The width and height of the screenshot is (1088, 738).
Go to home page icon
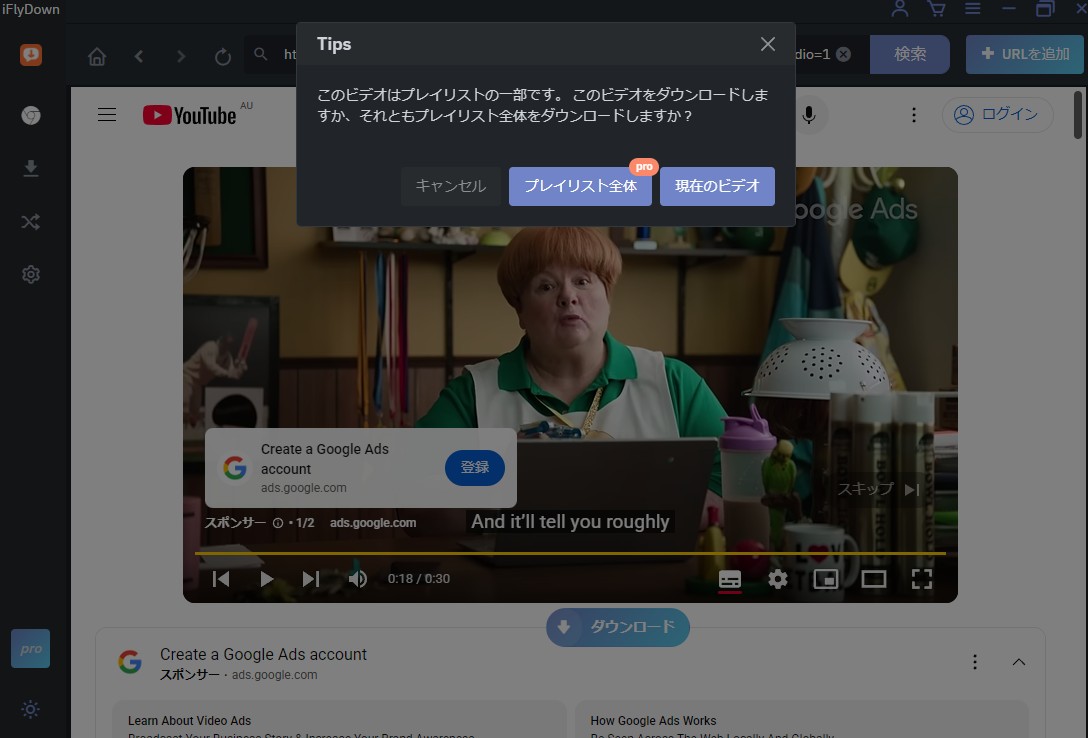pyautogui.click(x=97, y=56)
